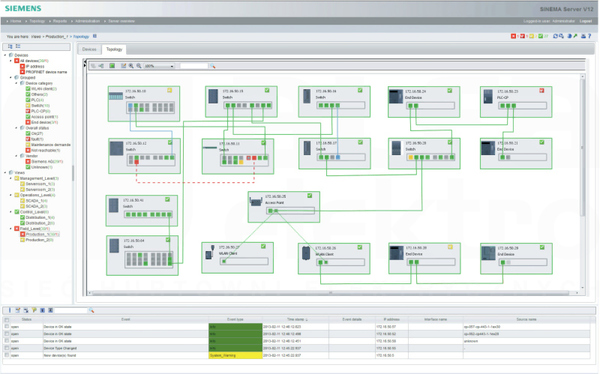Click the red not-reachable status counter icon
600x374 pixels.
tap(514, 36)
